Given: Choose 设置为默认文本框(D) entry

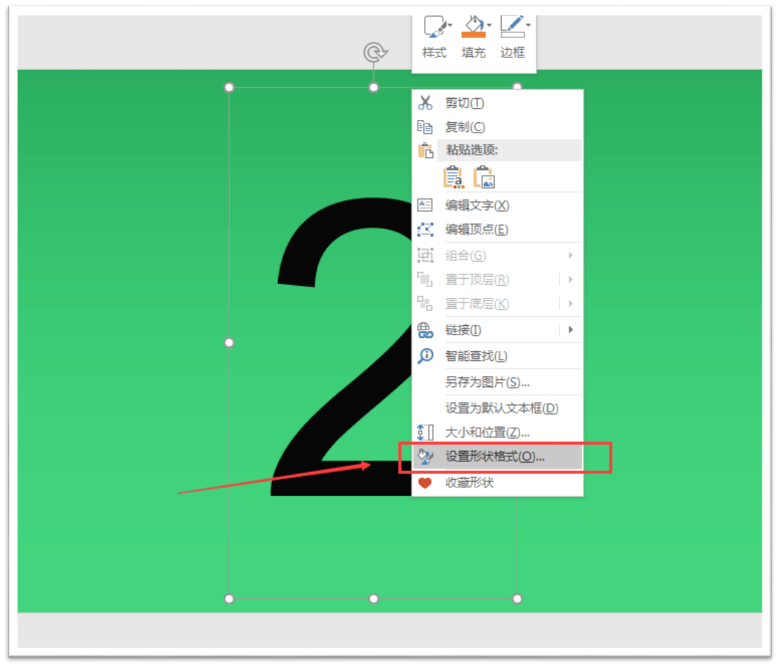Looking at the screenshot, I should click(497, 408).
